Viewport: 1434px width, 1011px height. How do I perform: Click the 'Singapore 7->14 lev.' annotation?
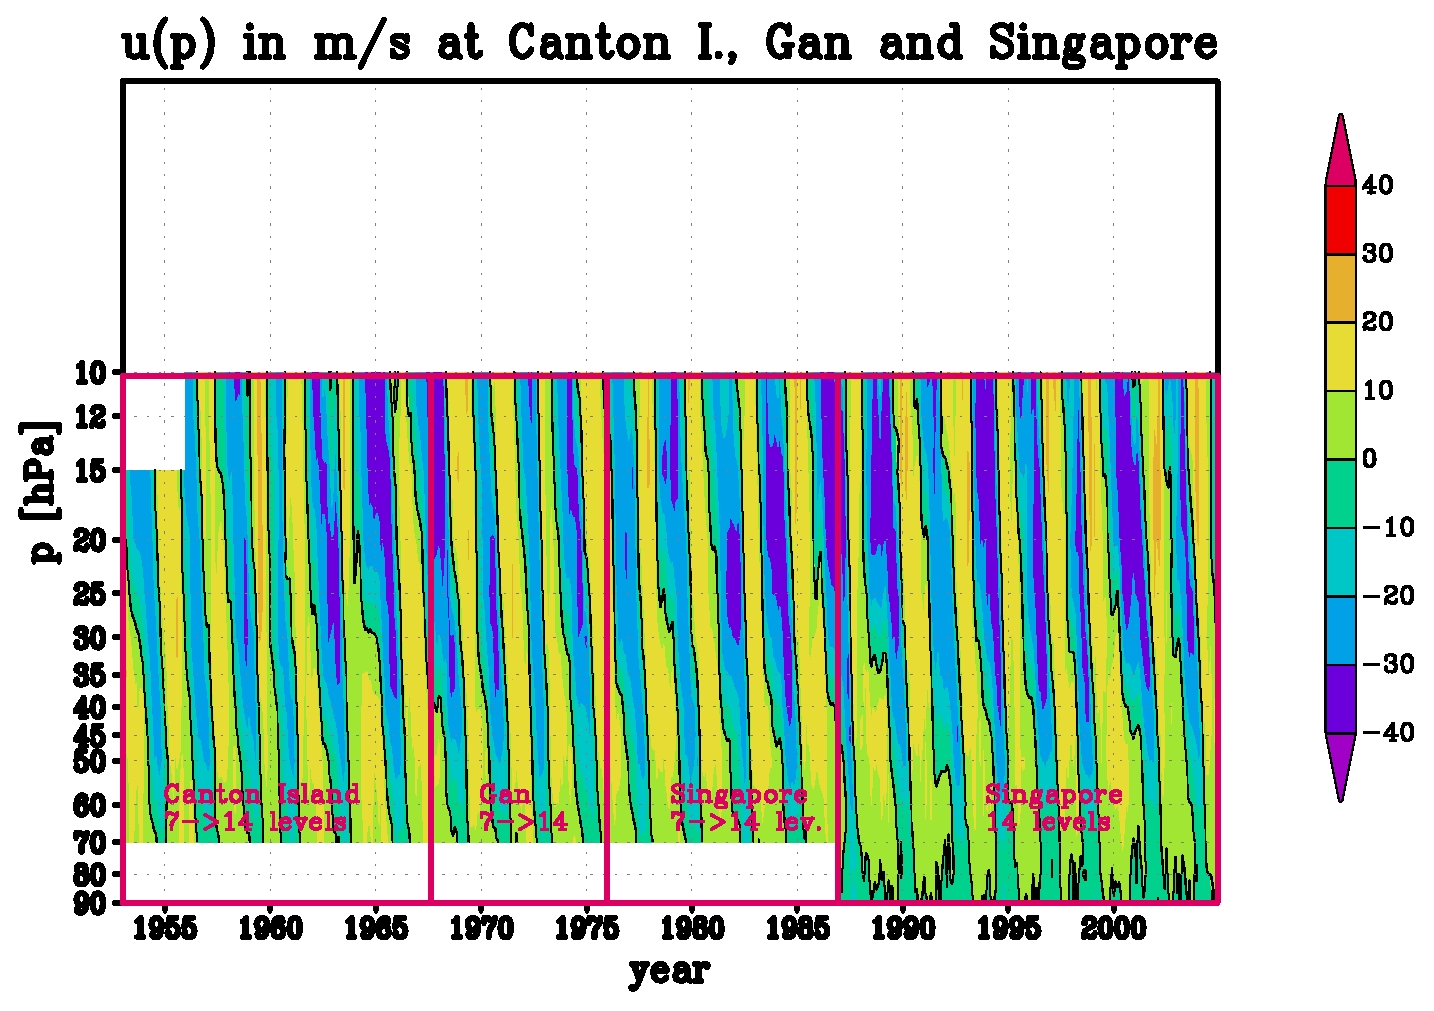pyautogui.click(x=746, y=808)
